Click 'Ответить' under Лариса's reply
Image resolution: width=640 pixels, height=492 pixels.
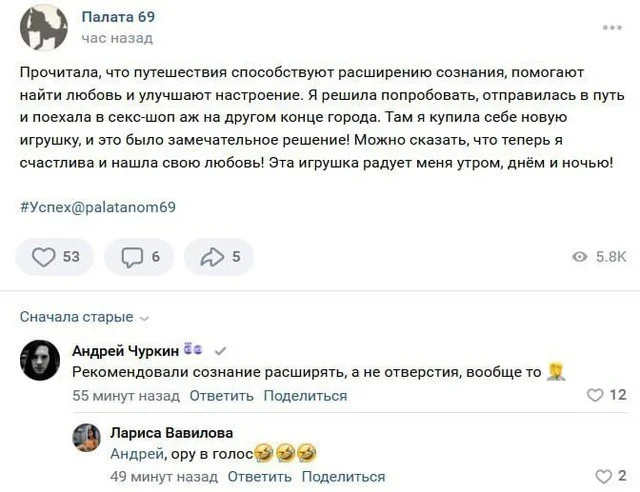tap(259, 477)
